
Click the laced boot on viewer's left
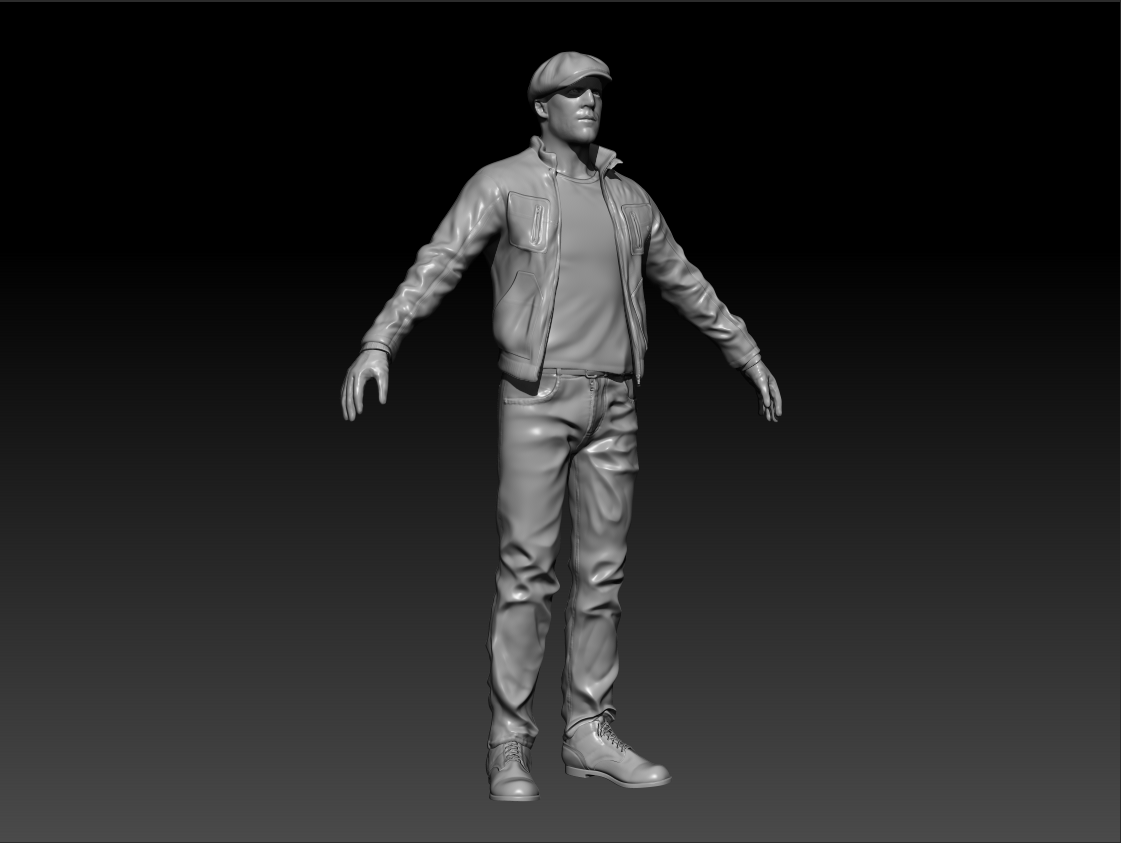tap(512, 770)
